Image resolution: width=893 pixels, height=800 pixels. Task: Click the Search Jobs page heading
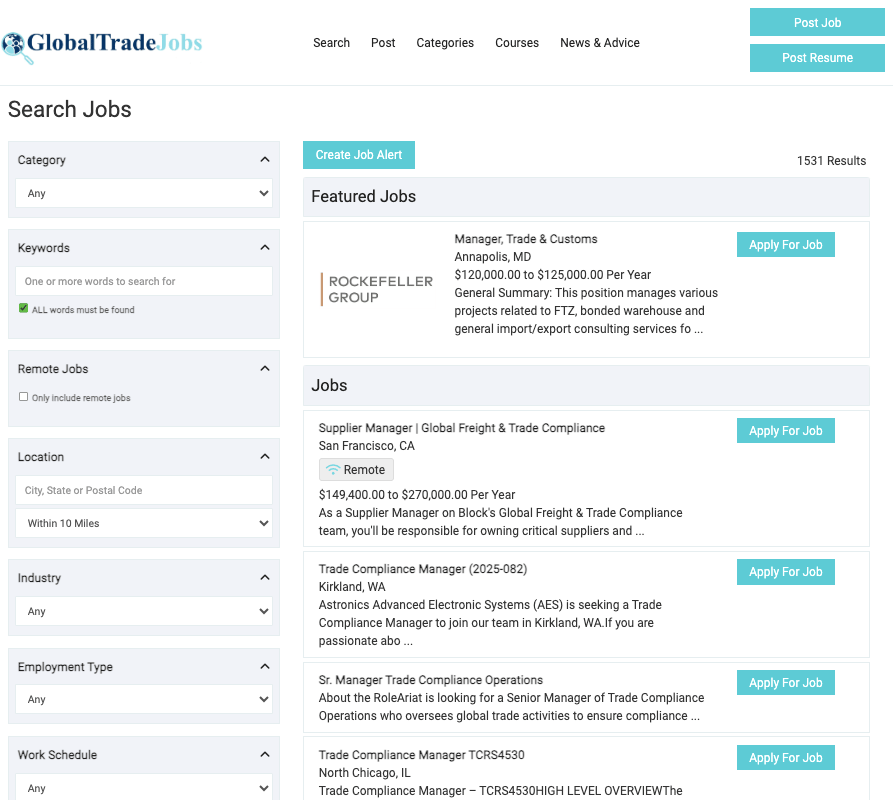(69, 109)
